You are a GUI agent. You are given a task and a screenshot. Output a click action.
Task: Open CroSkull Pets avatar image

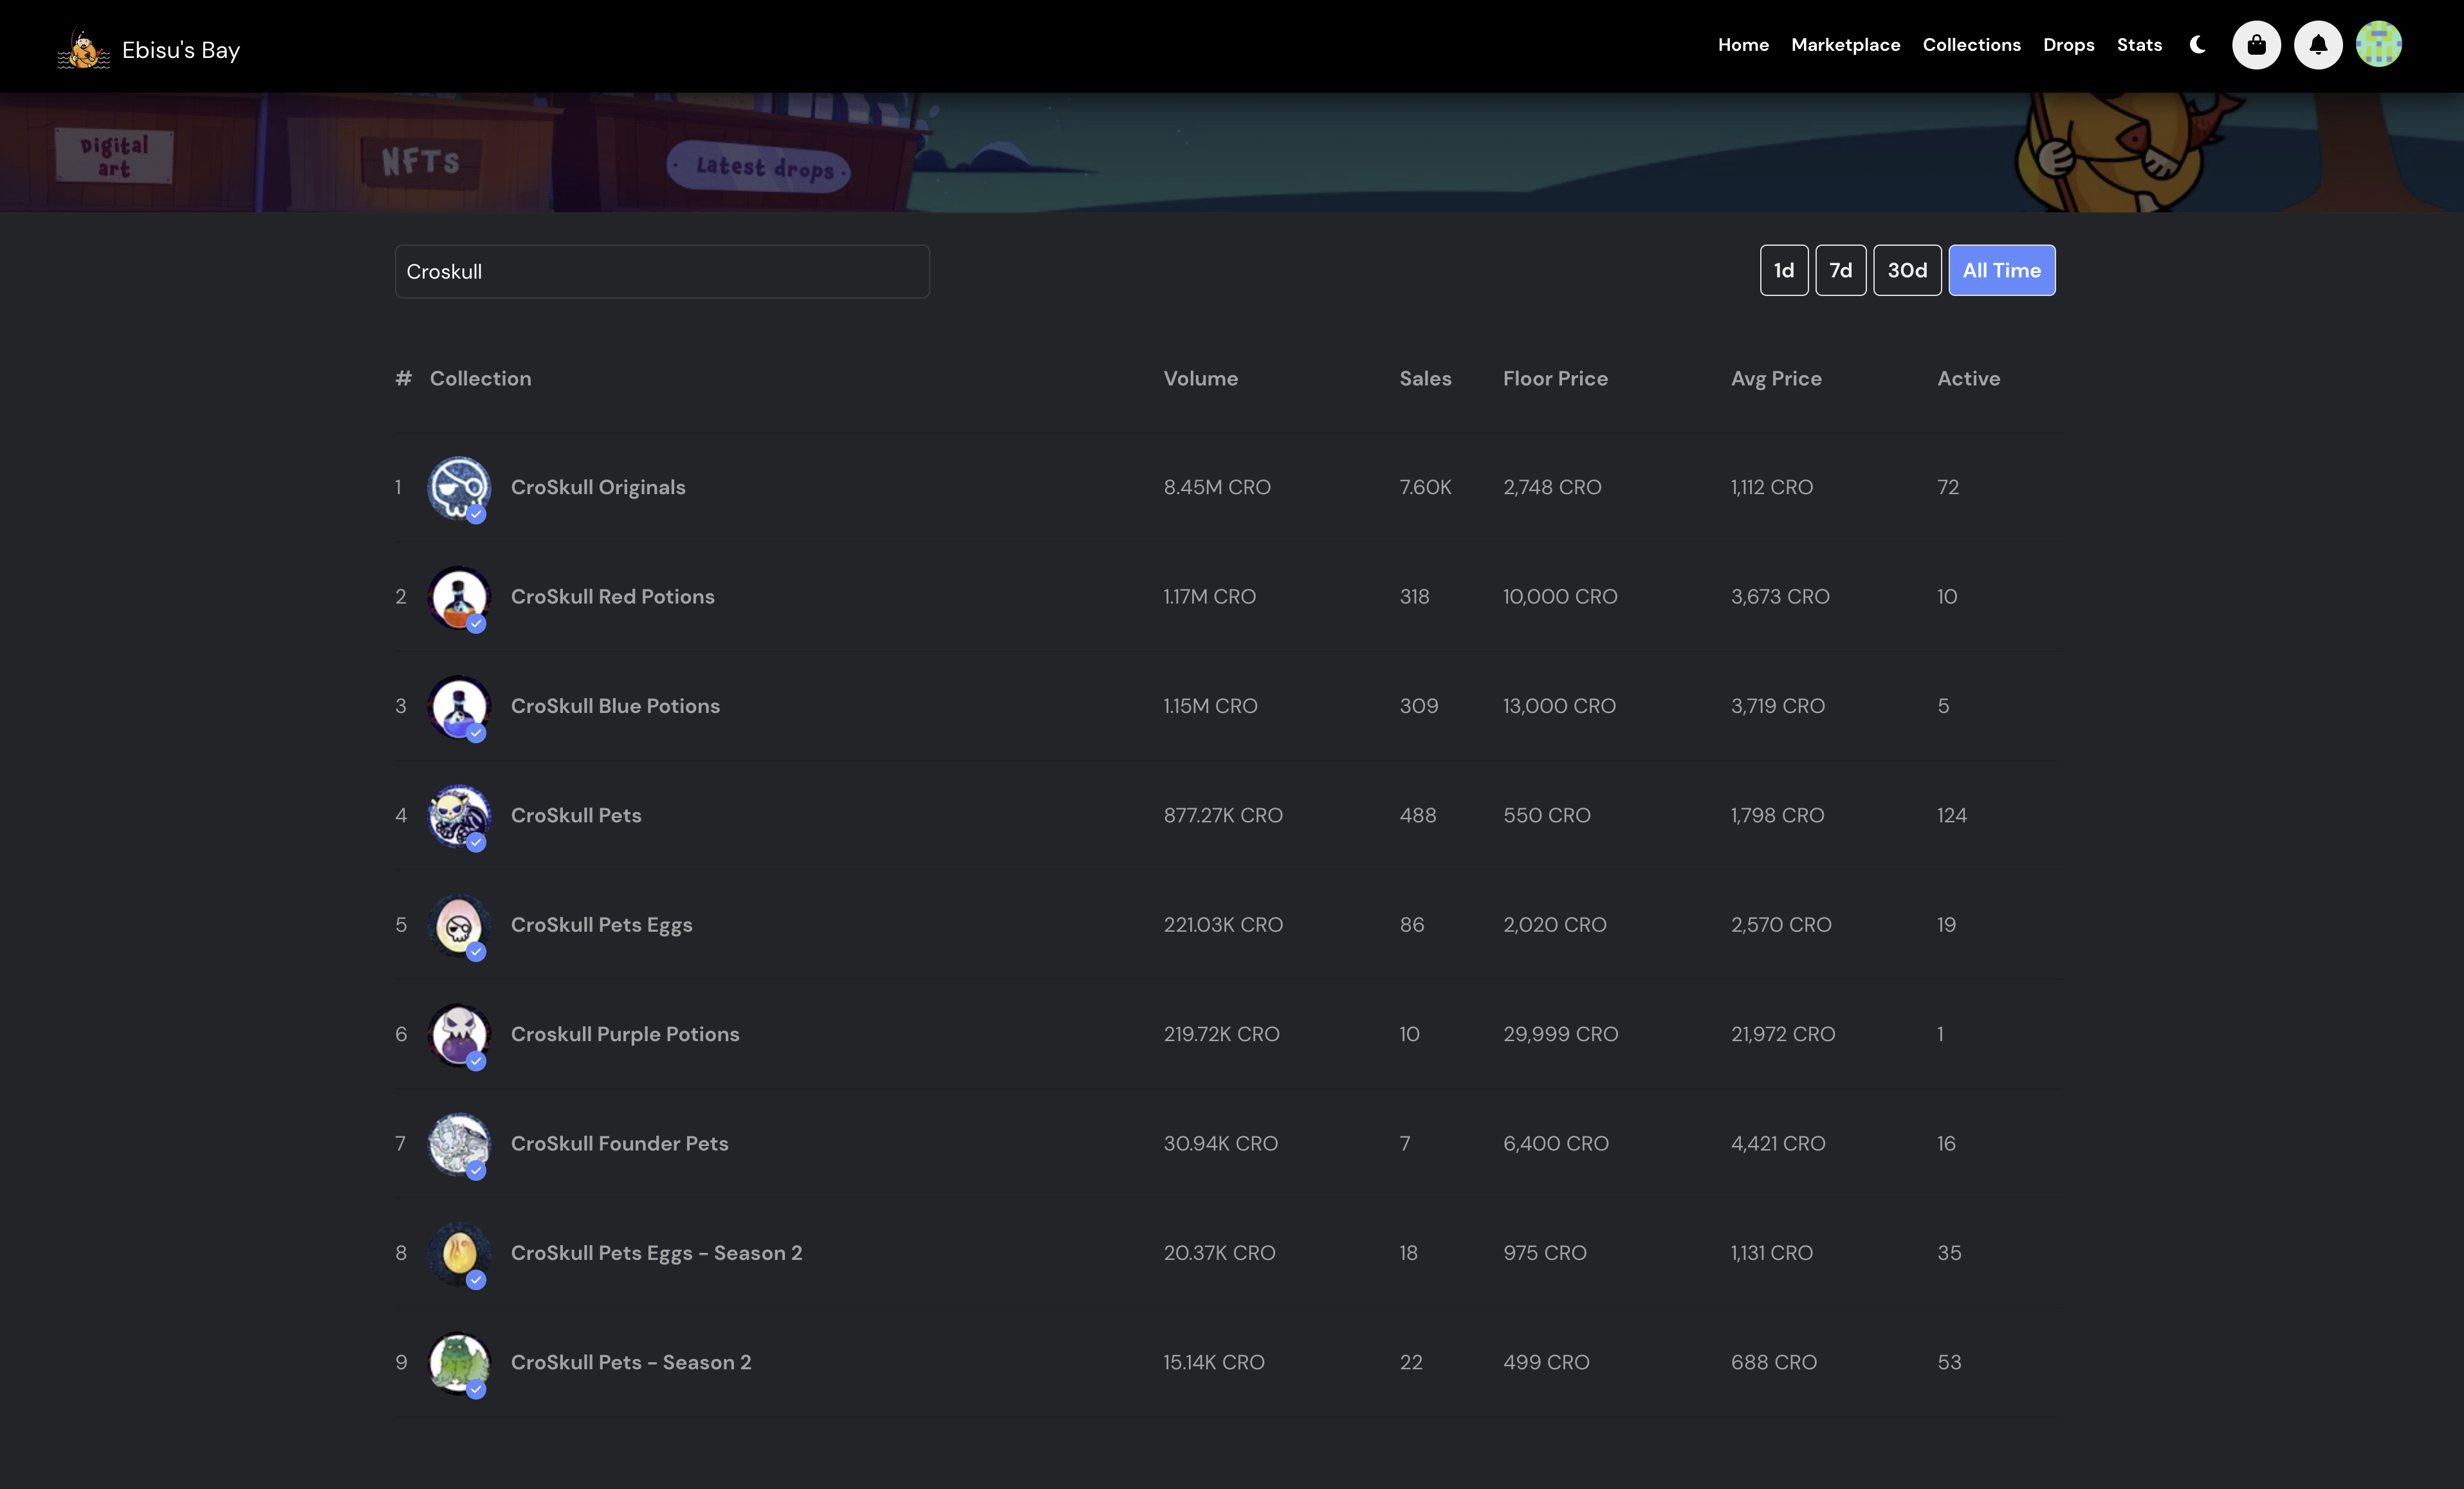(459, 816)
